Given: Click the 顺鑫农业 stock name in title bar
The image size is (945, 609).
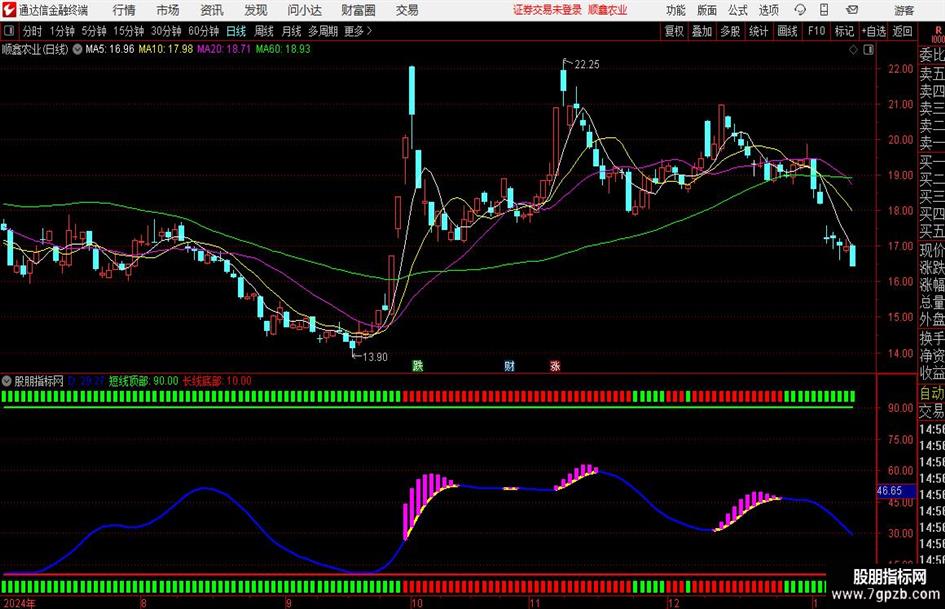Looking at the screenshot, I should coord(608,10).
